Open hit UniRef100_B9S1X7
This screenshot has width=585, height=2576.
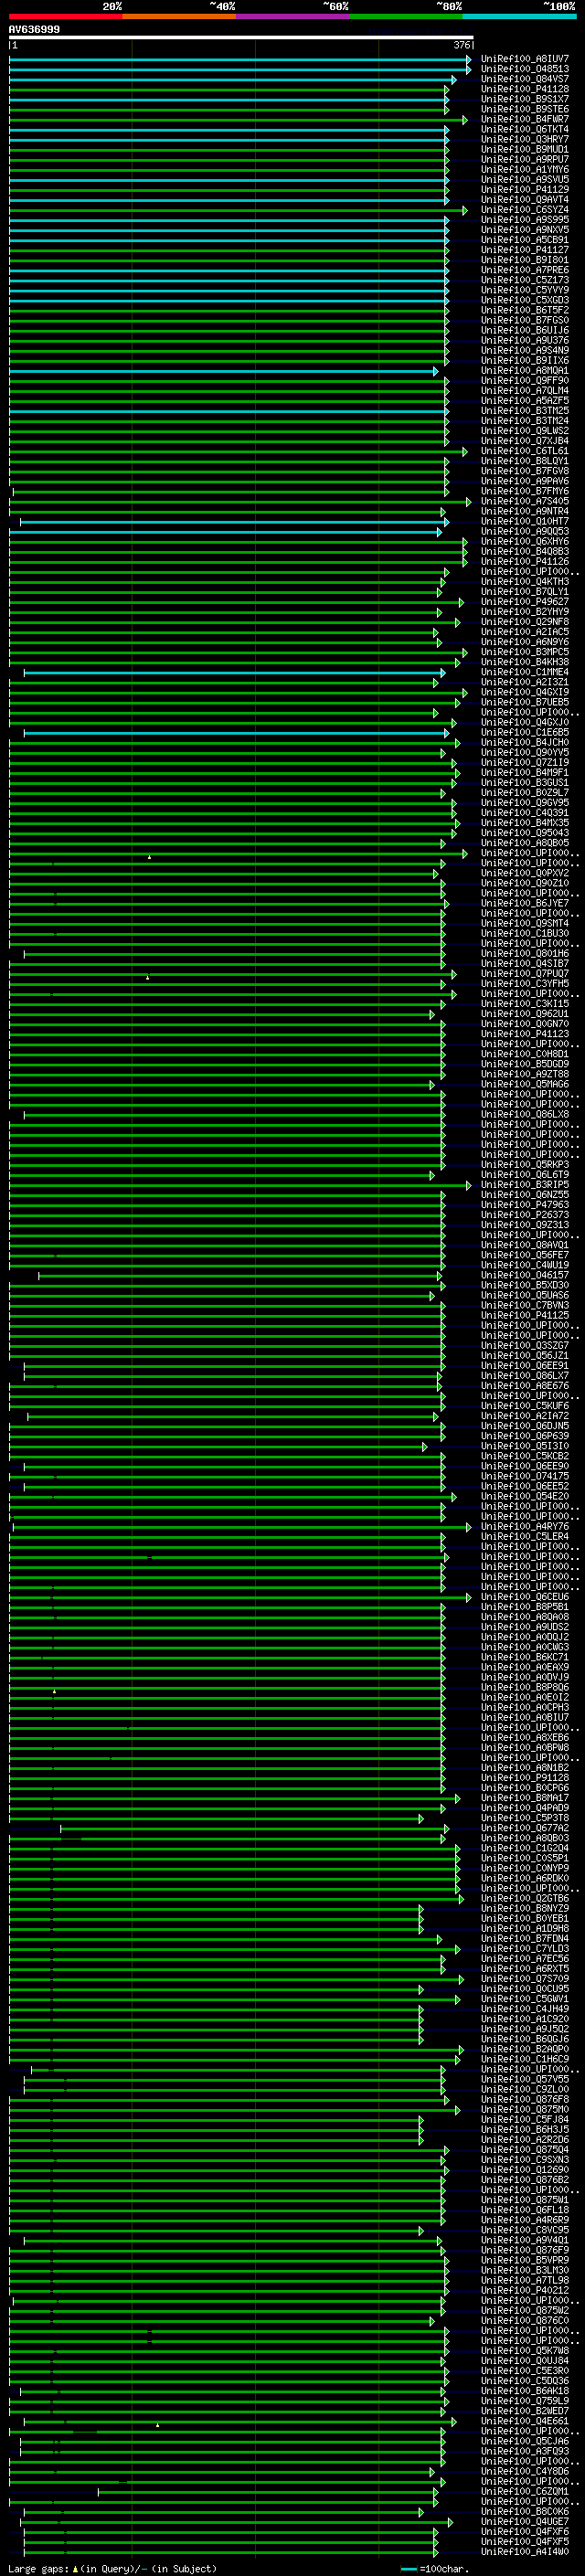(x=525, y=99)
